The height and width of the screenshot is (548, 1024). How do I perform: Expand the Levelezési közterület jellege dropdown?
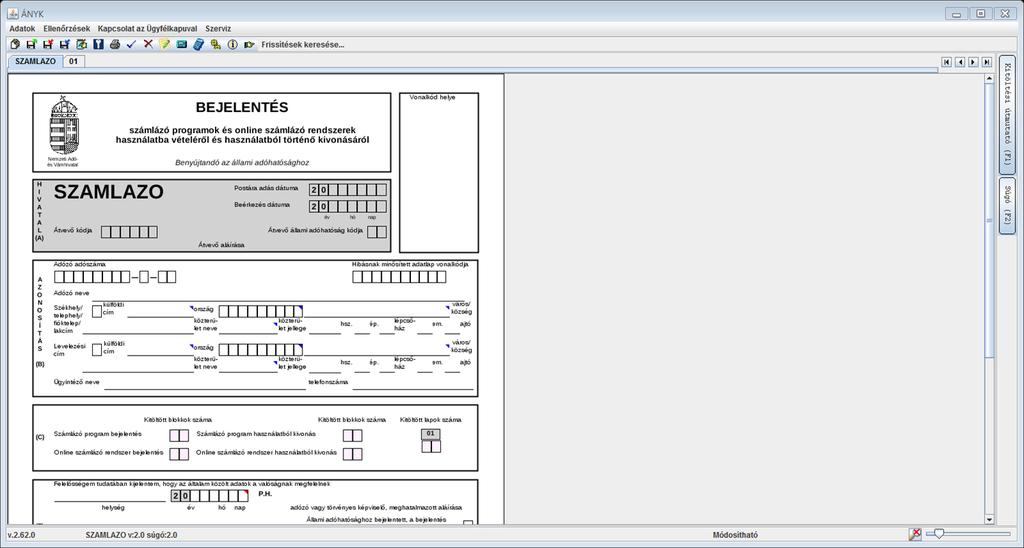[x=275, y=363]
